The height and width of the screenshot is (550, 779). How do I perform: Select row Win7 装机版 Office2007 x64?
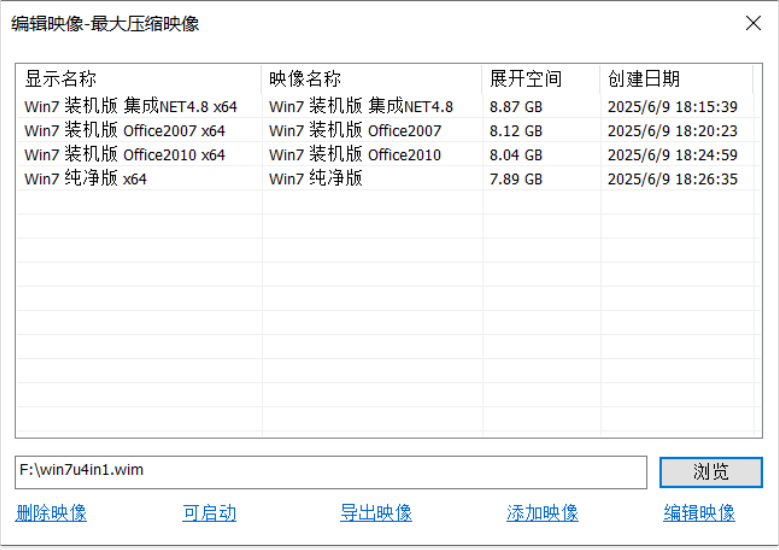389,131
